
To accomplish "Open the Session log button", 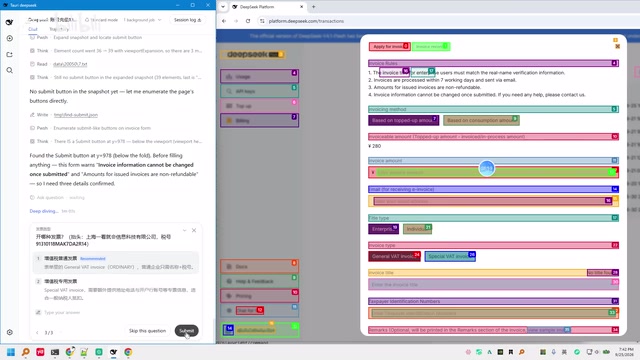I will [187, 20].
